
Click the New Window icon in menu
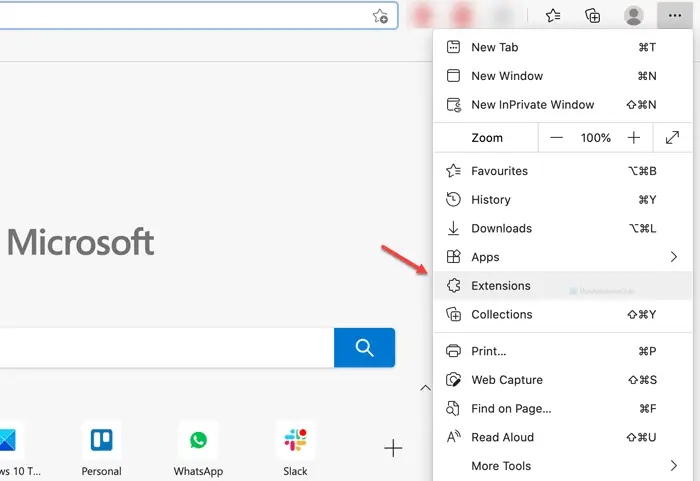453,75
